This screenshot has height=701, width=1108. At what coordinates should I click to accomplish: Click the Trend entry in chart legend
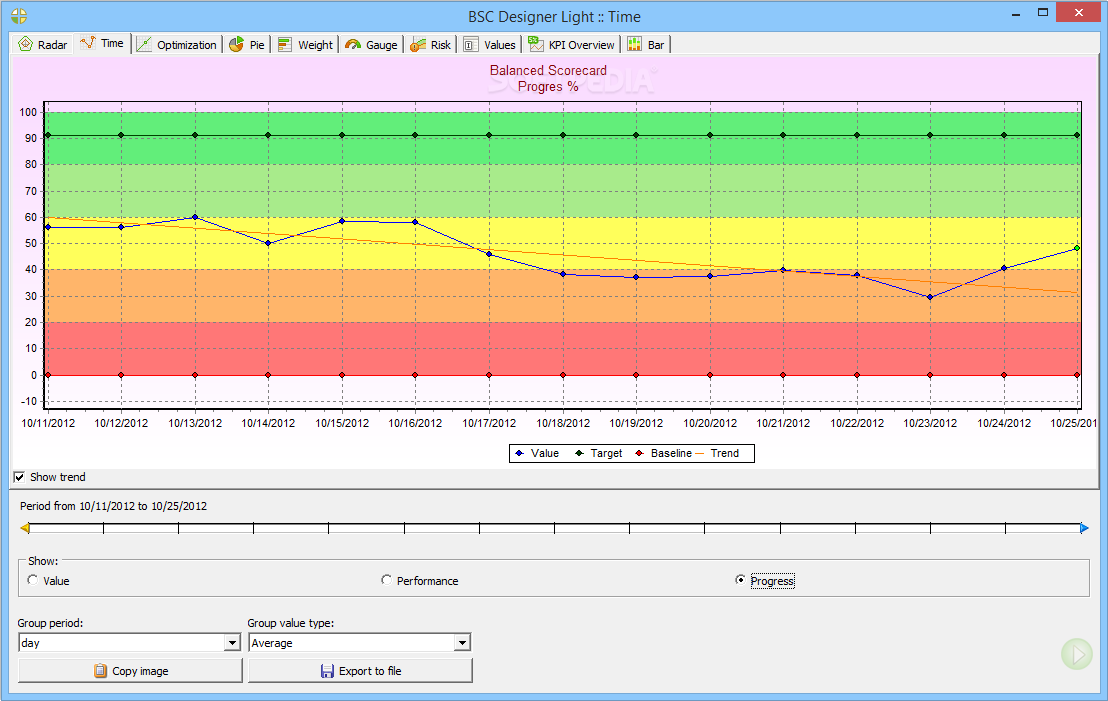[x=718, y=453]
